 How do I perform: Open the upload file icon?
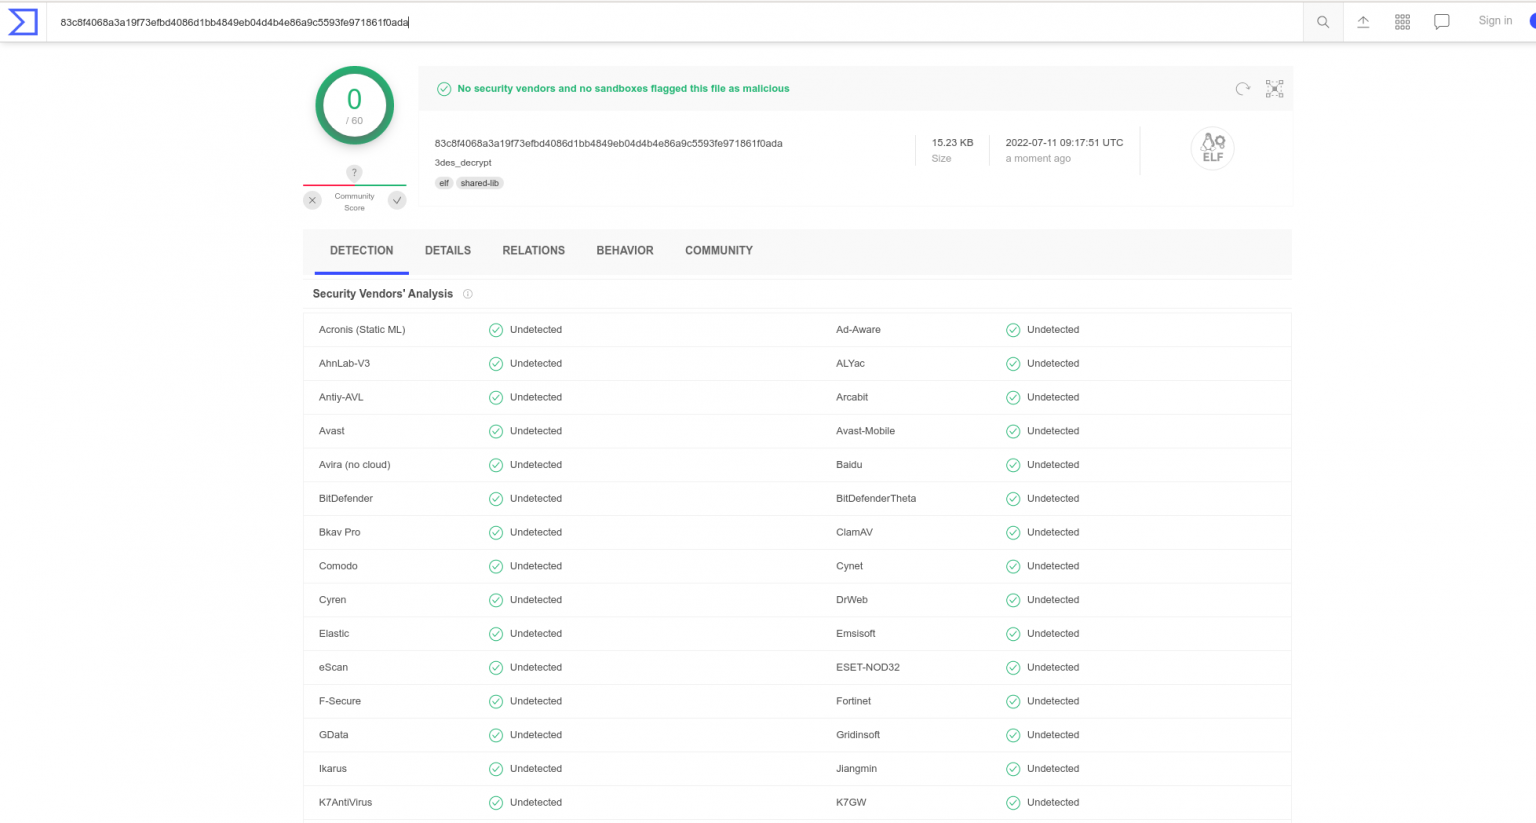click(1363, 22)
